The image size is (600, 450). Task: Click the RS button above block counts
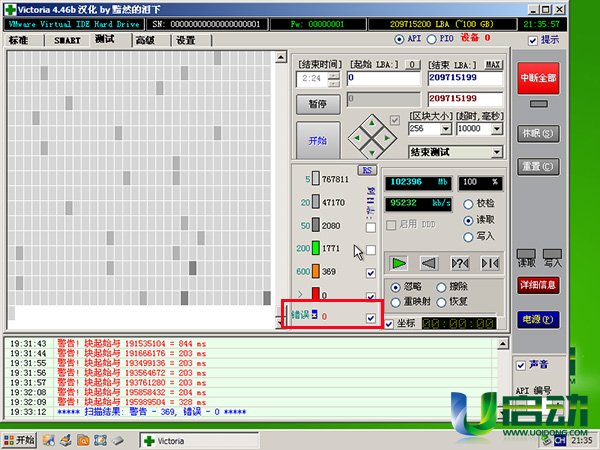367,170
